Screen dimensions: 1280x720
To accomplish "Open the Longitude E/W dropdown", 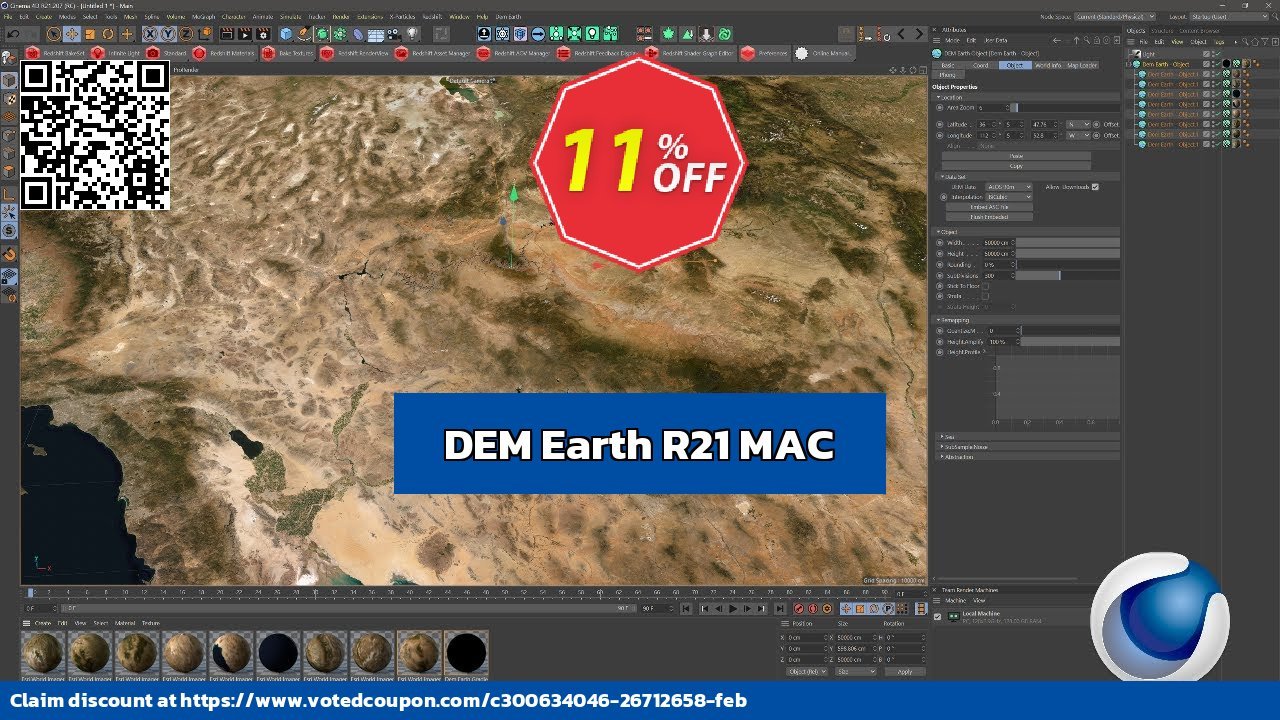I will (x=1078, y=135).
